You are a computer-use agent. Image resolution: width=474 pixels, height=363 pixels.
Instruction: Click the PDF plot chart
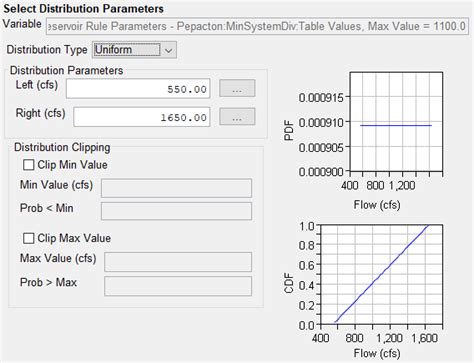tap(396, 122)
